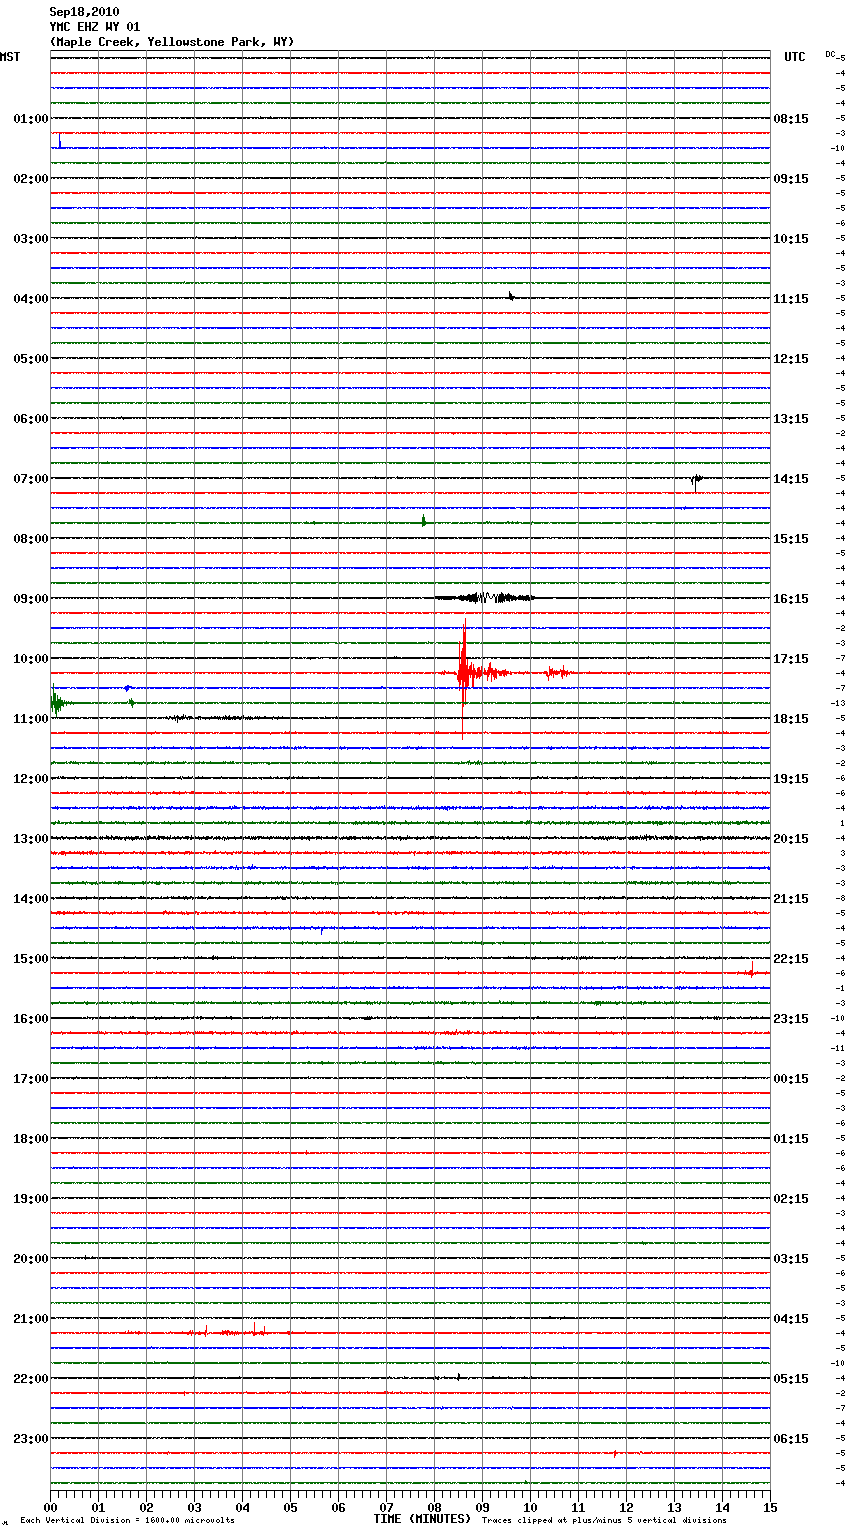850x1534 pixels.
Task: Select the 01:00 MST time label
Action: pos(31,119)
